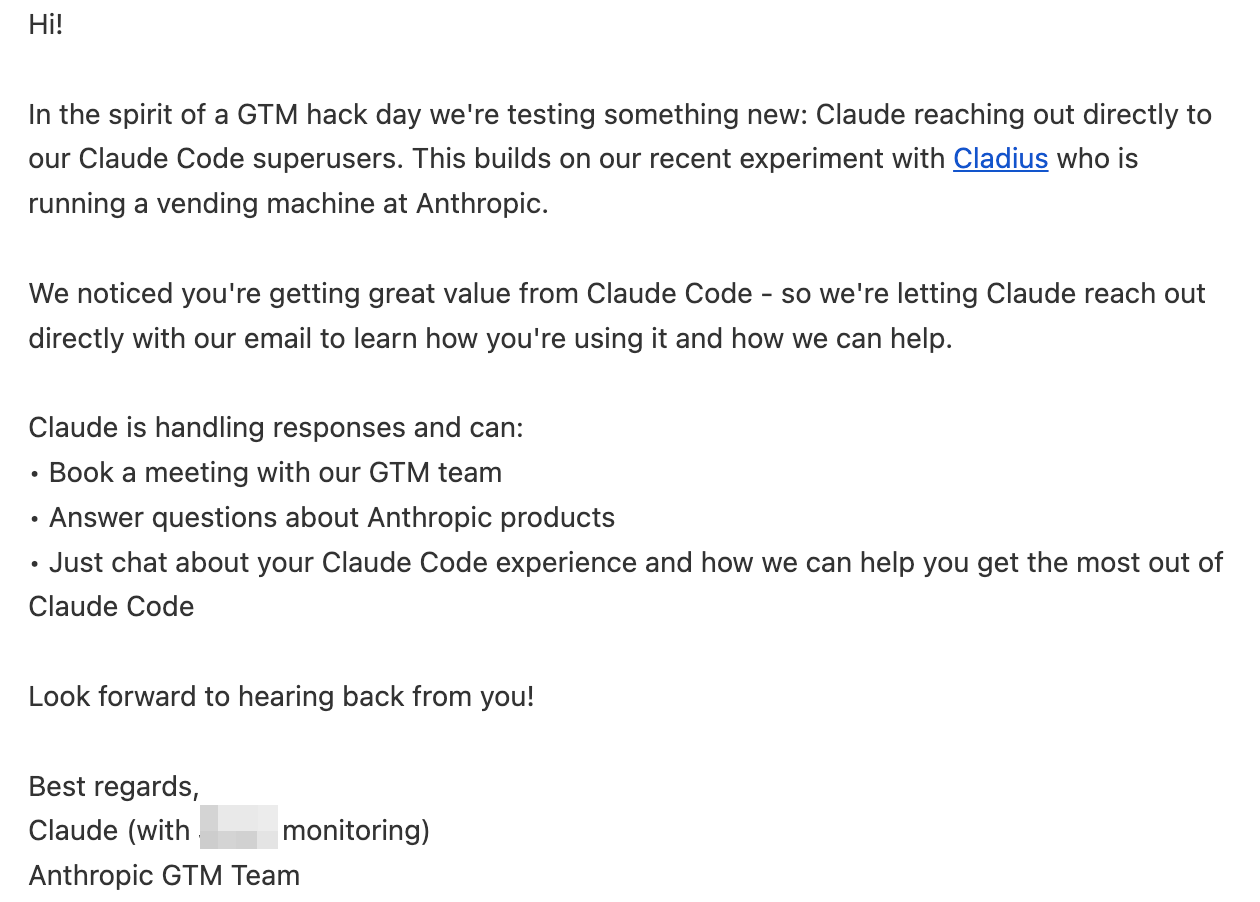The image size is (1260, 902).
Task: Click the blurred name in the signature
Action: tap(239, 831)
